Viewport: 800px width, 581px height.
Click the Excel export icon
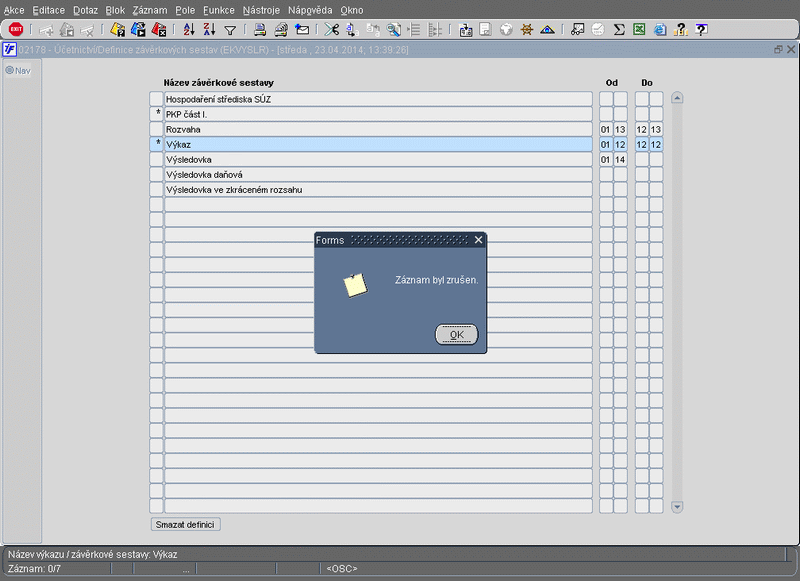(x=639, y=30)
